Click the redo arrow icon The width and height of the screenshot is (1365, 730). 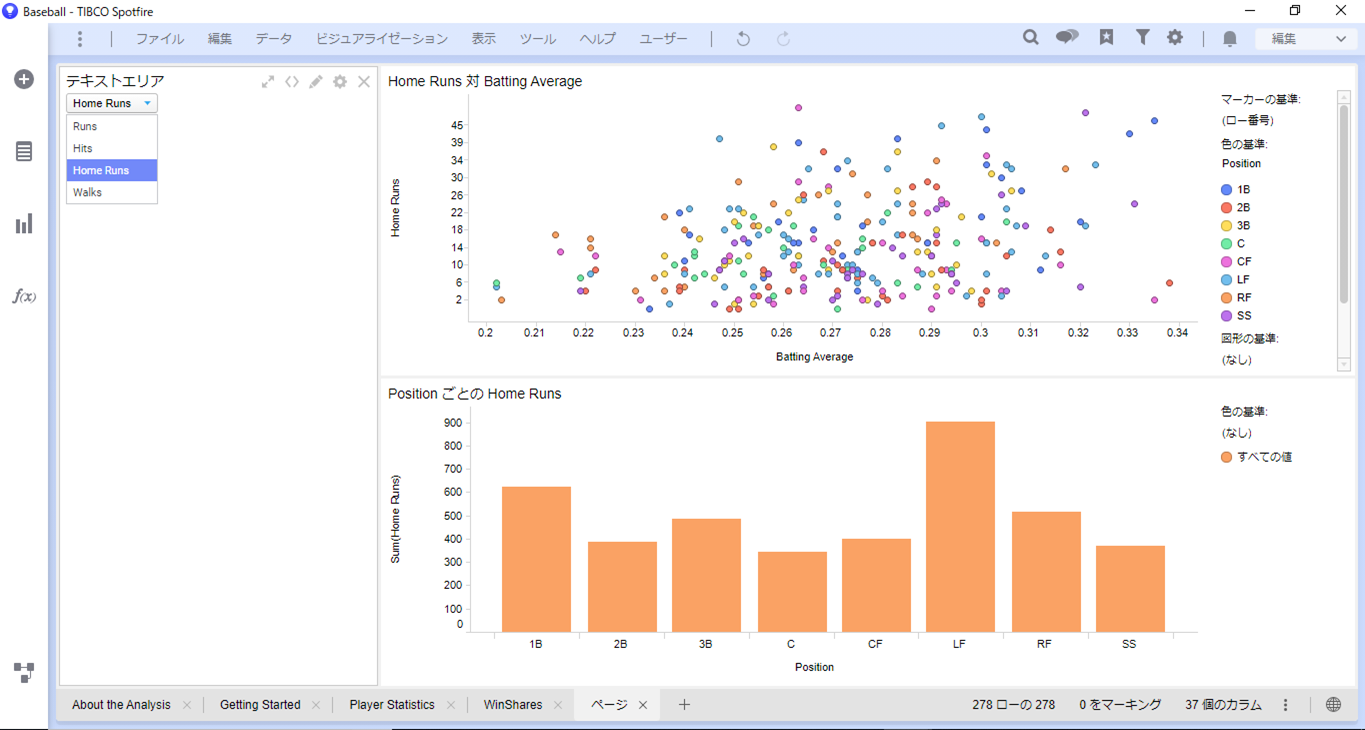pyautogui.click(x=784, y=39)
